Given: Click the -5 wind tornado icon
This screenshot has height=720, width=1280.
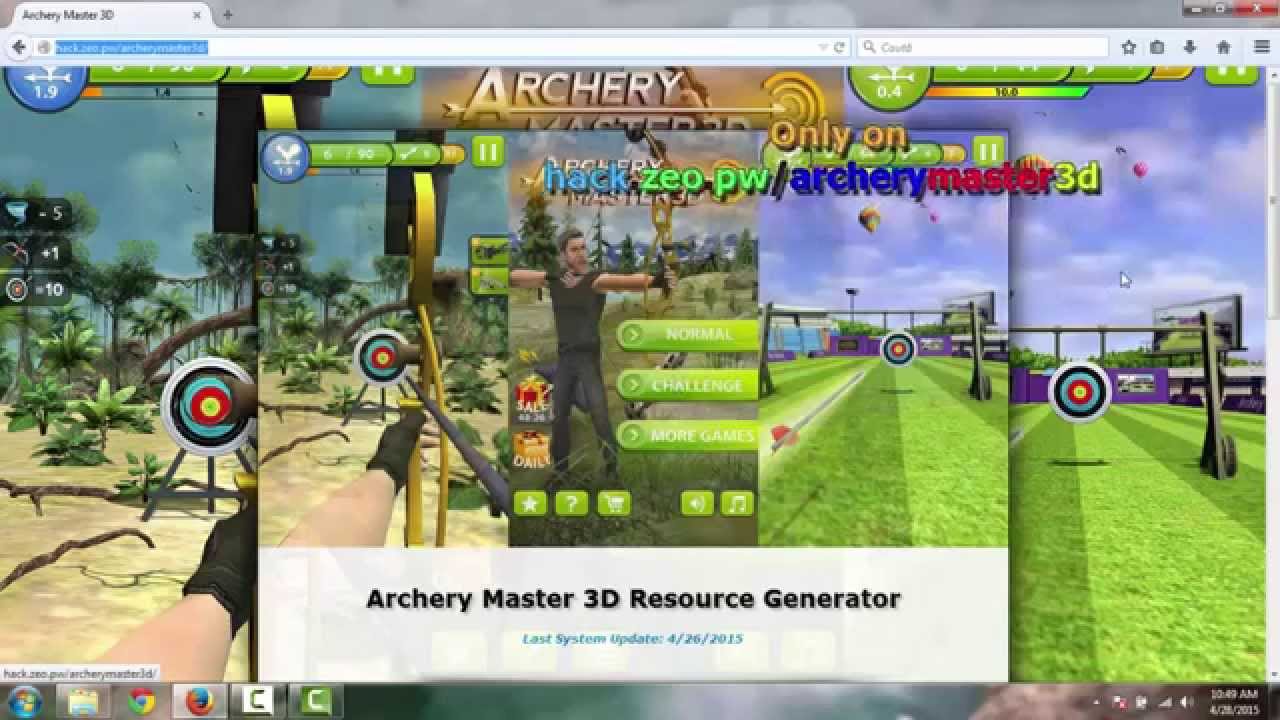Looking at the screenshot, I should pyautogui.click(x=35, y=213).
